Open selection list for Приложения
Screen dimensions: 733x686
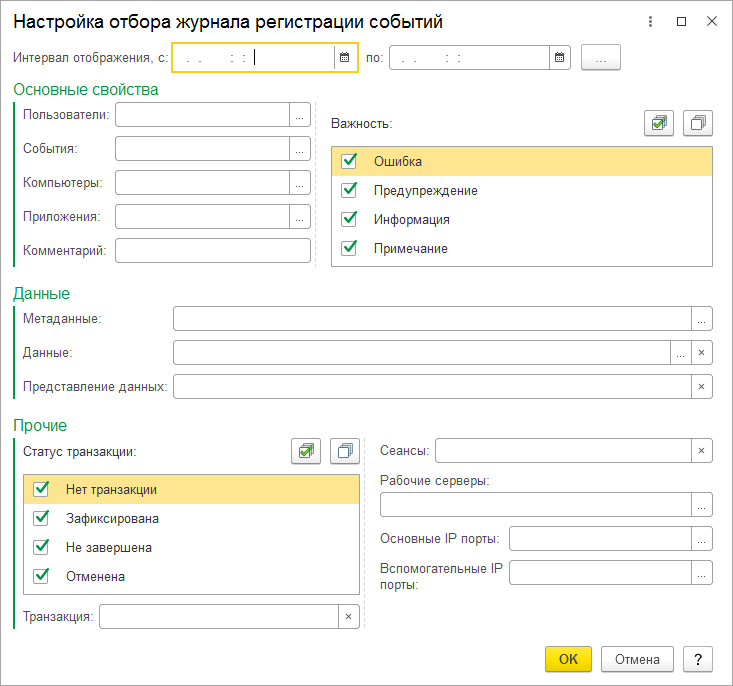pos(300,217)
